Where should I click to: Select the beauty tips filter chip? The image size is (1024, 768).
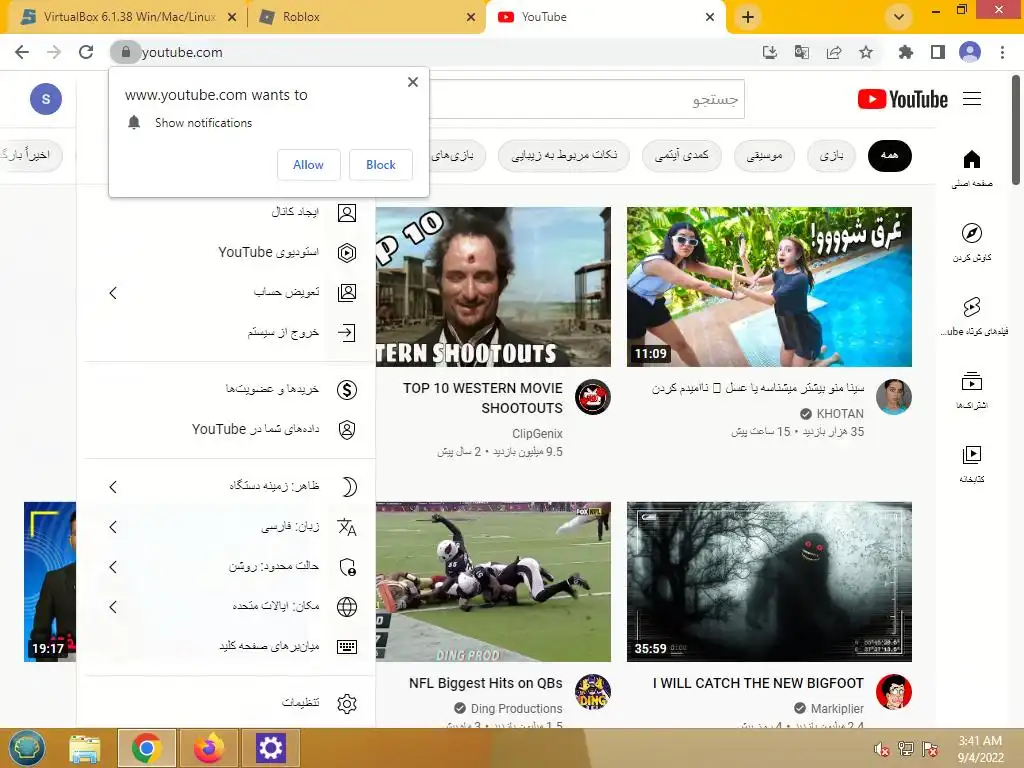(564, 155)
